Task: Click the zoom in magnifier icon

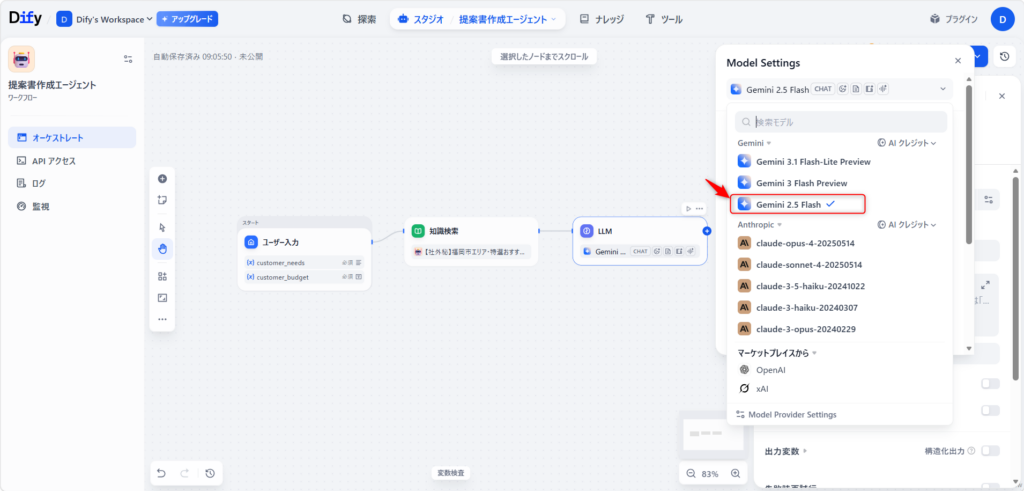Action: [x=736, y=473]
